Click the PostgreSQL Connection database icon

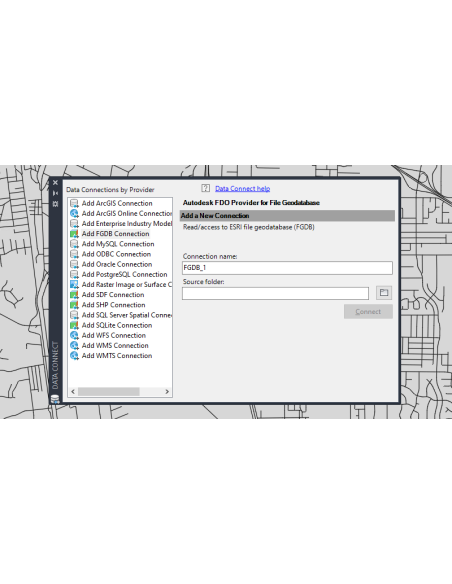pos(74,274)
